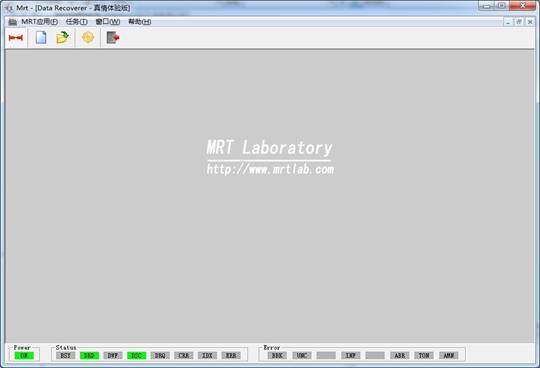
Task: Restore the inner Data Recoverer document window
Action: click(519, 22)
